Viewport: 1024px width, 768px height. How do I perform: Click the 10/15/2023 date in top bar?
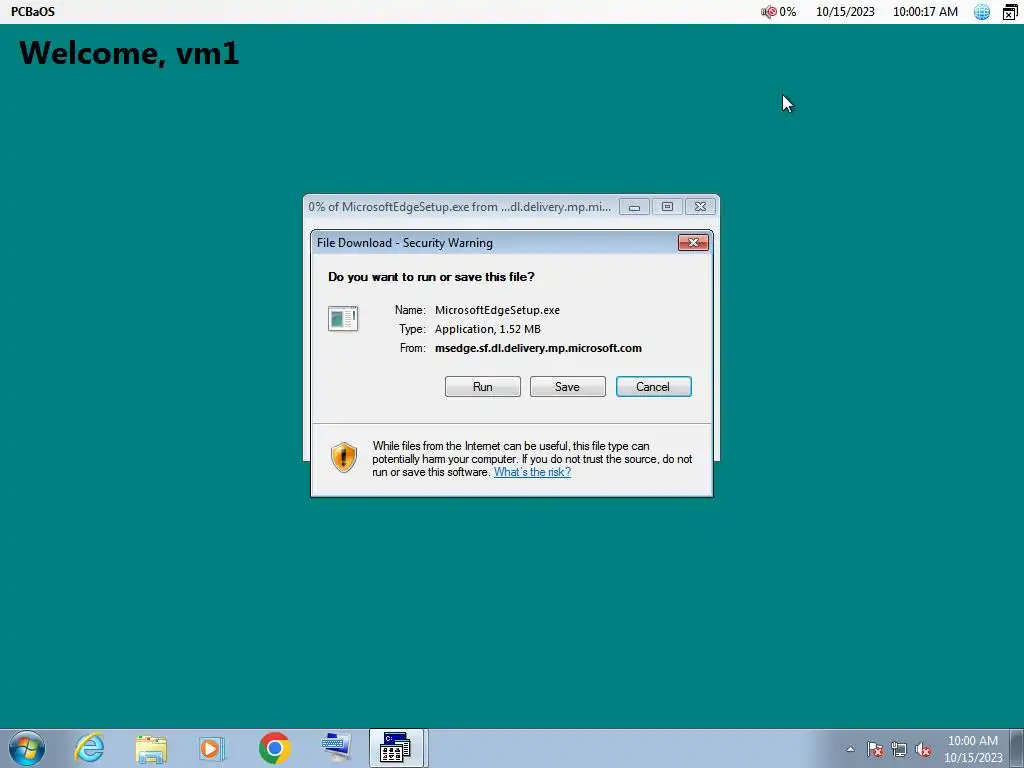pyautogui.click(x=845, y=12)
